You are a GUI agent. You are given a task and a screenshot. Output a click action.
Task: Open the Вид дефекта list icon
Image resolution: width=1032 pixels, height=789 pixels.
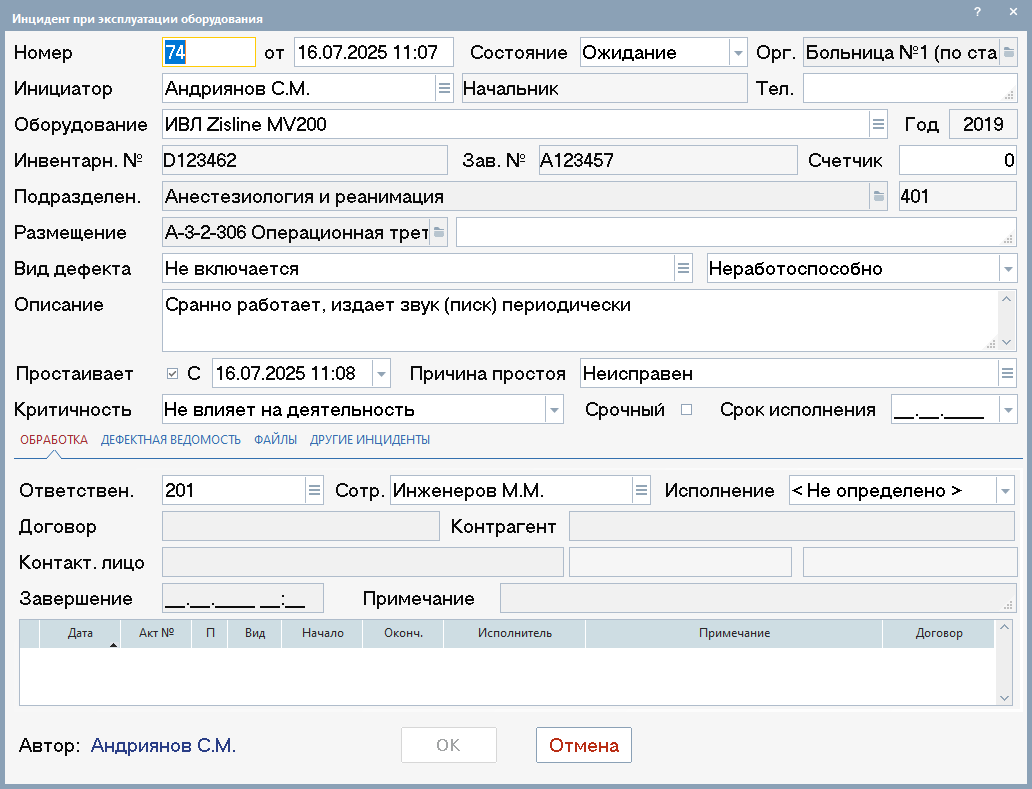[x=684, y=269]
